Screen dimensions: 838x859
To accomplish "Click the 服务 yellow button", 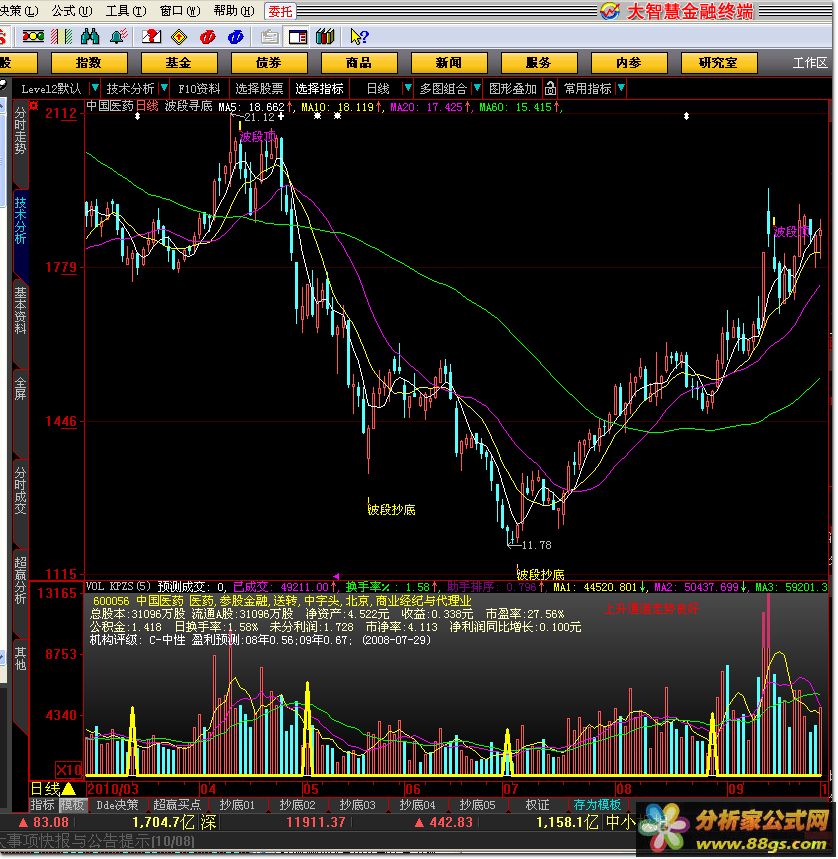I will point(538,62).
